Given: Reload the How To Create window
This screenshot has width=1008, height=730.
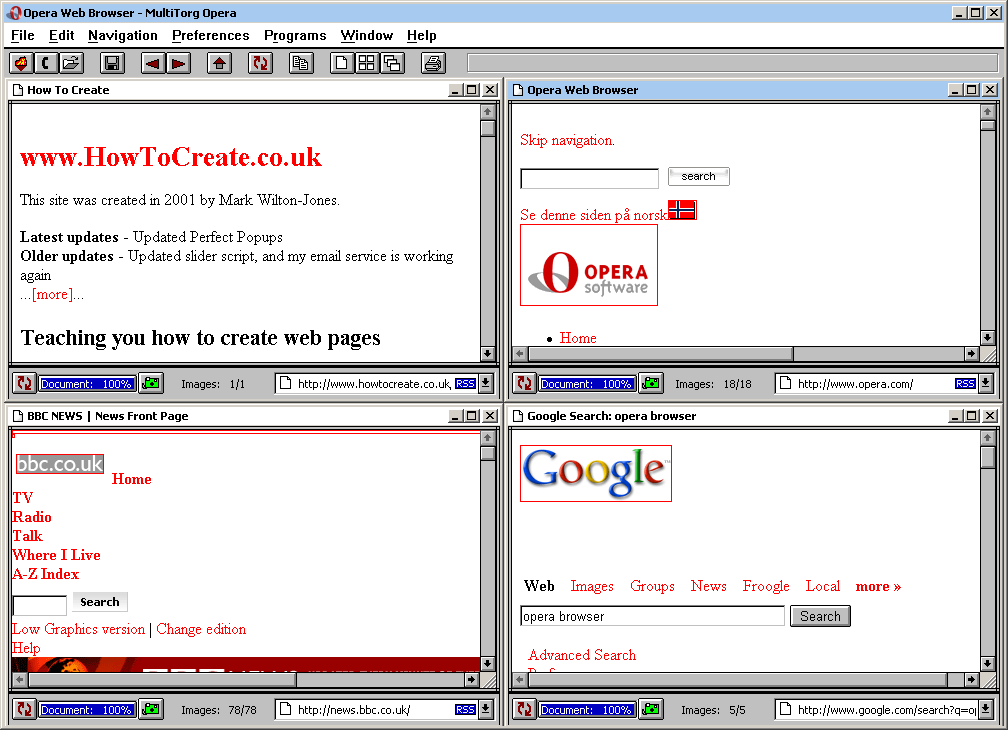Looking at the screenshot, I should [24, 384].
